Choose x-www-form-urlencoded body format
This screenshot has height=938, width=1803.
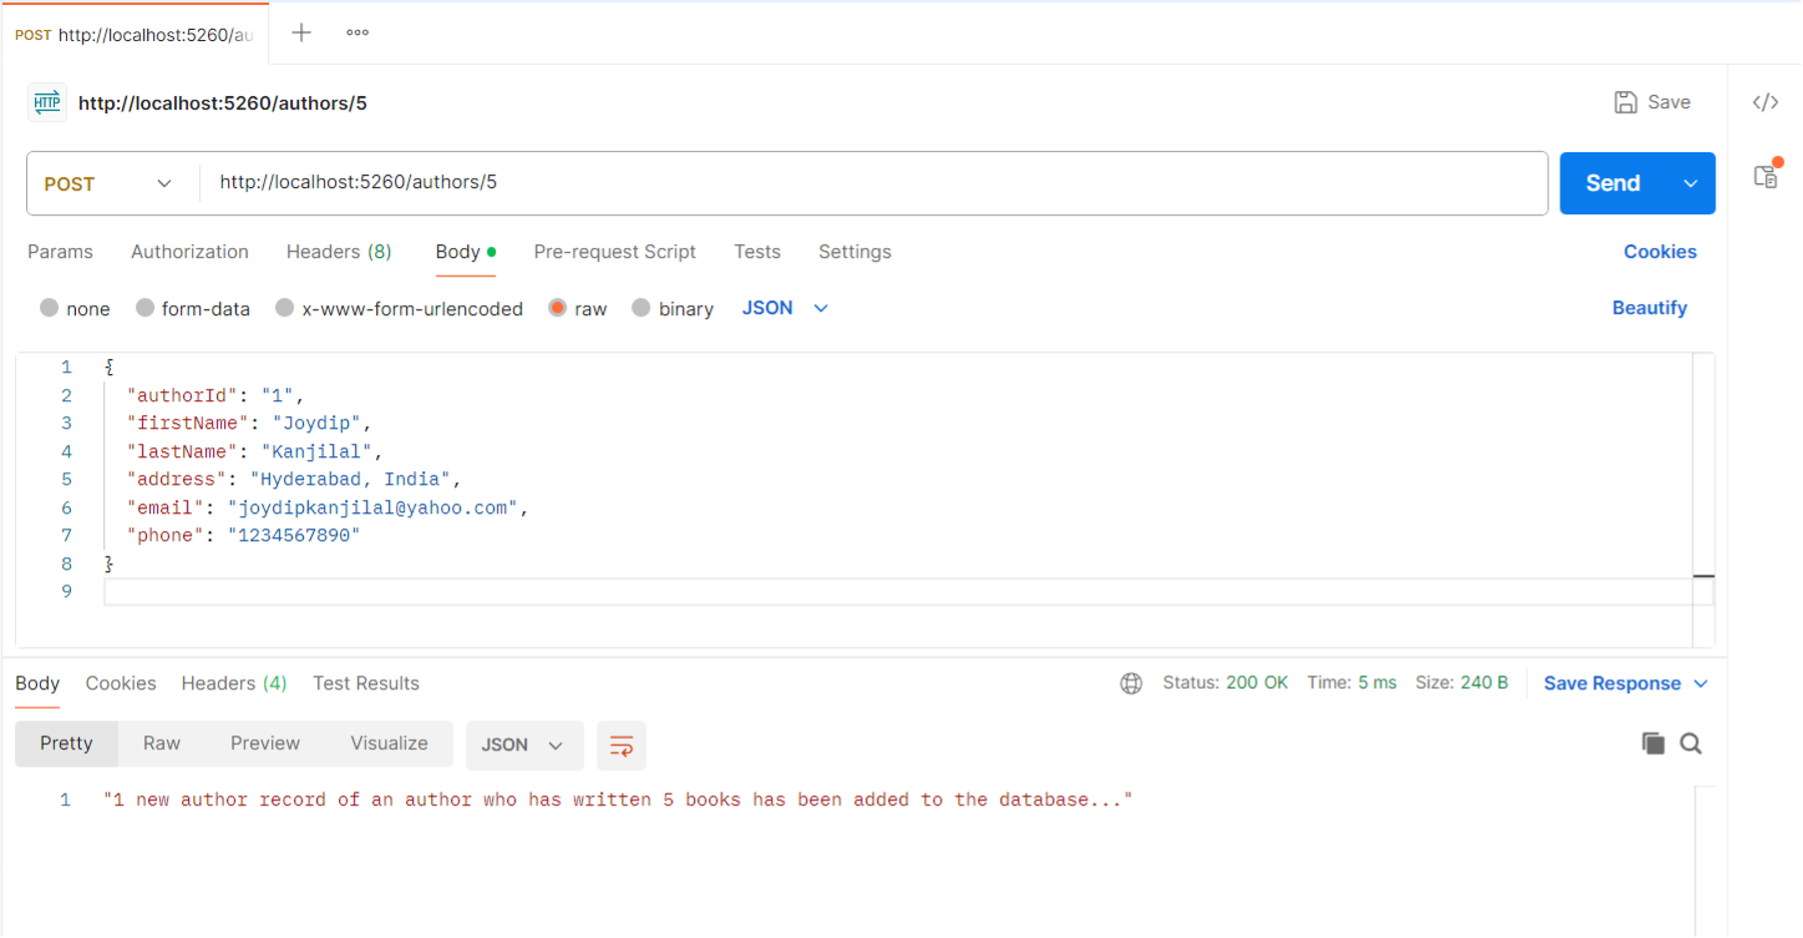285,308
